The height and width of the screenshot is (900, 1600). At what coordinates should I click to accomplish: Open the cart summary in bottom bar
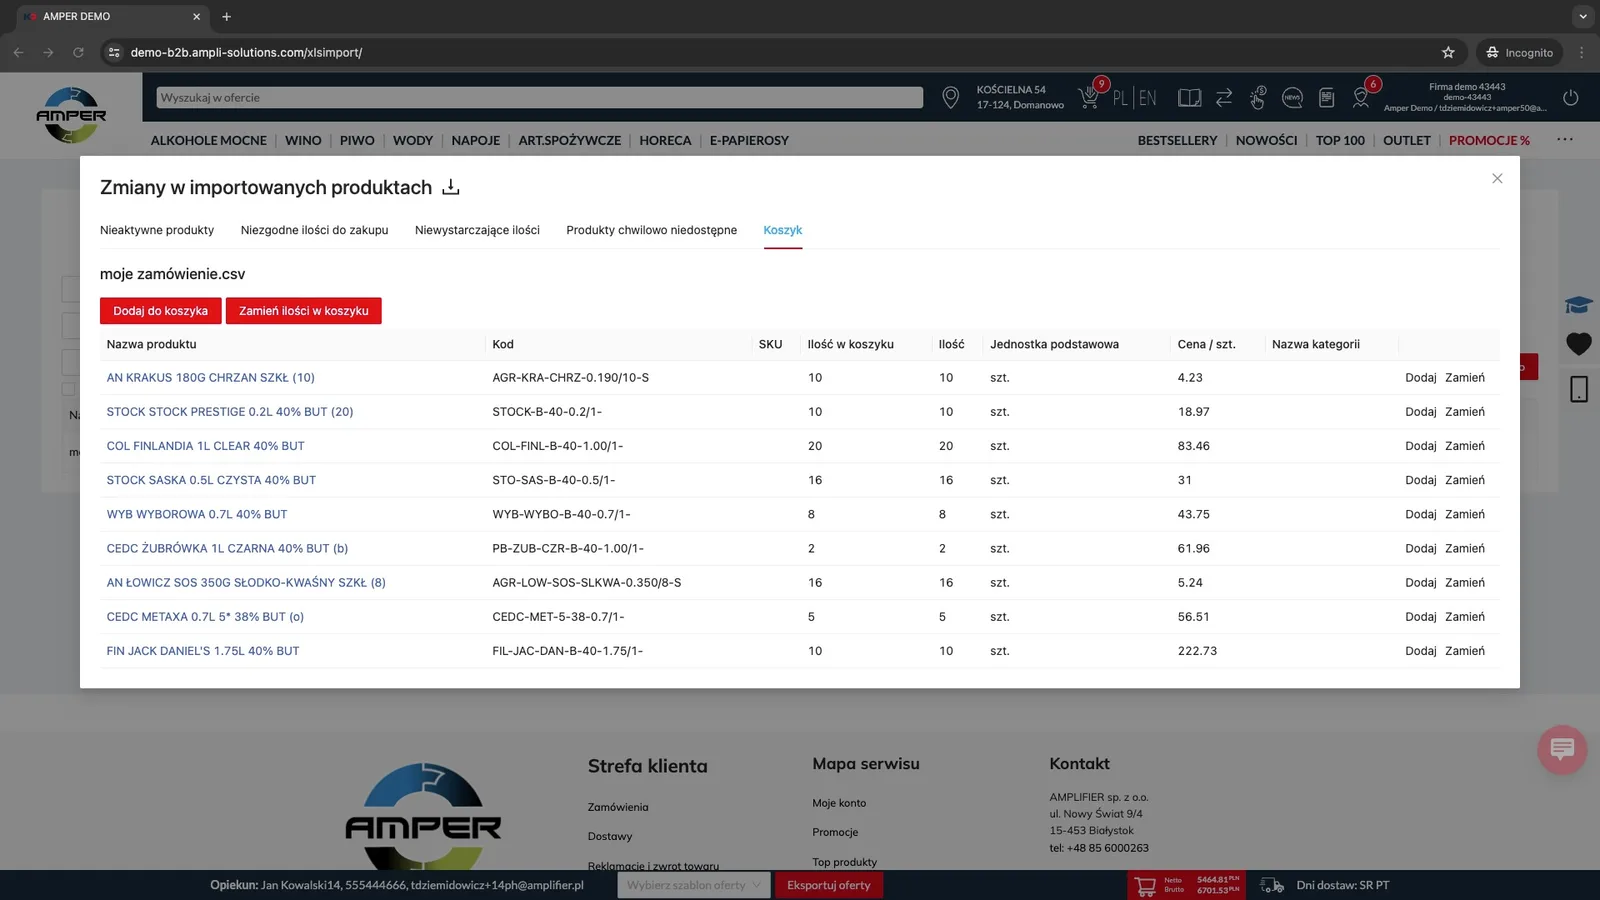point(1187,885)
